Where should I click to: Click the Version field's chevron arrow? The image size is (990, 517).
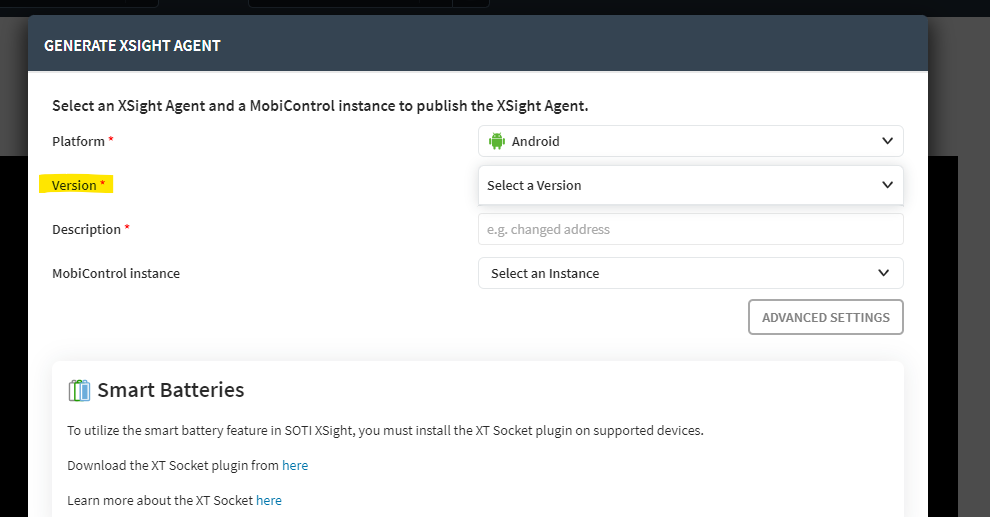point(887,185)
